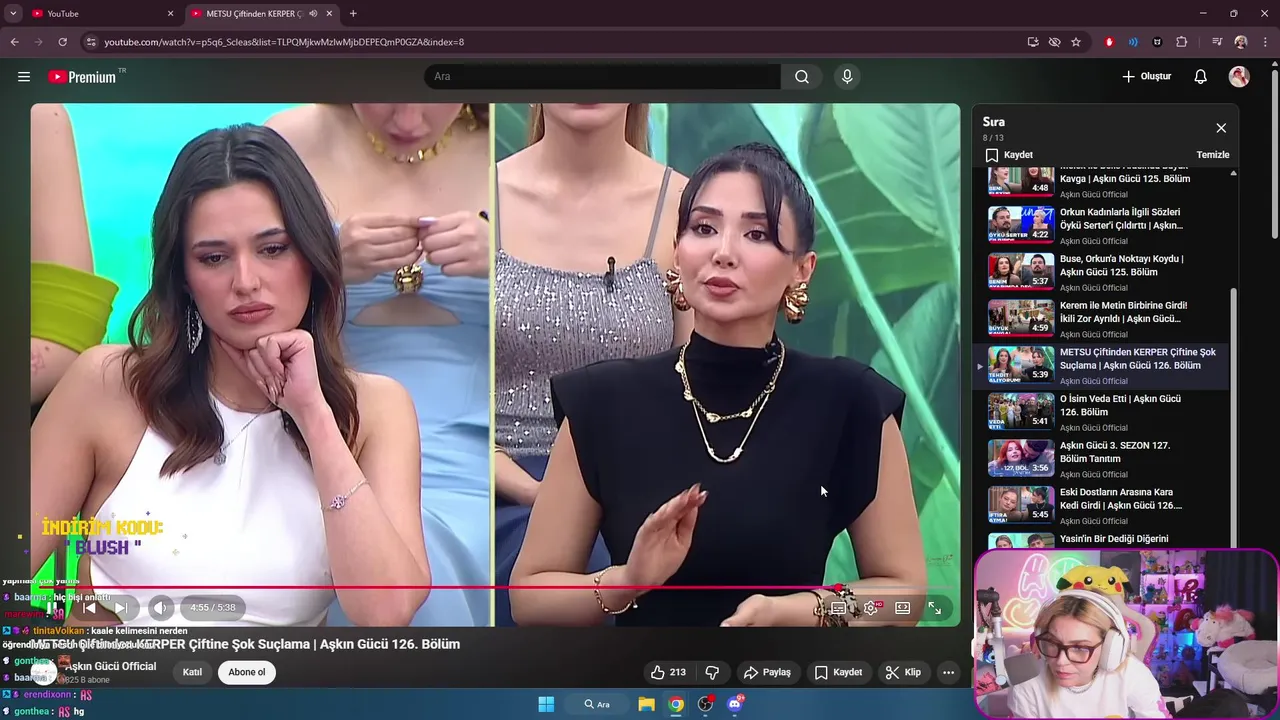Screen dimensions: 1280x720
Task: Skip to the next video in player
Action: point(121,608)
